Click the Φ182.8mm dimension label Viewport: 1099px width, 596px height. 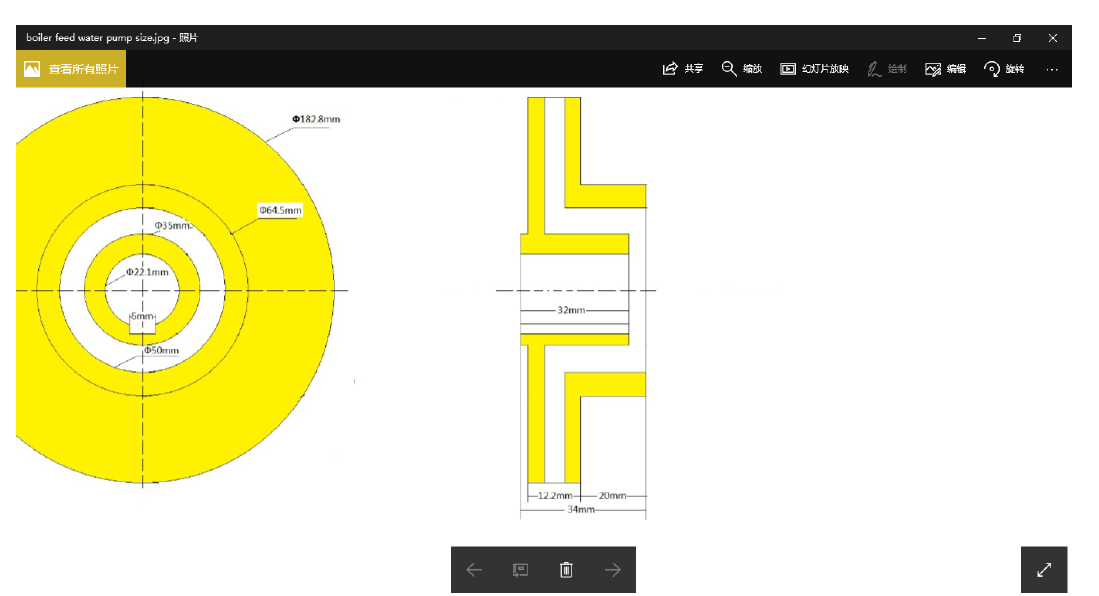pos(316,119)
